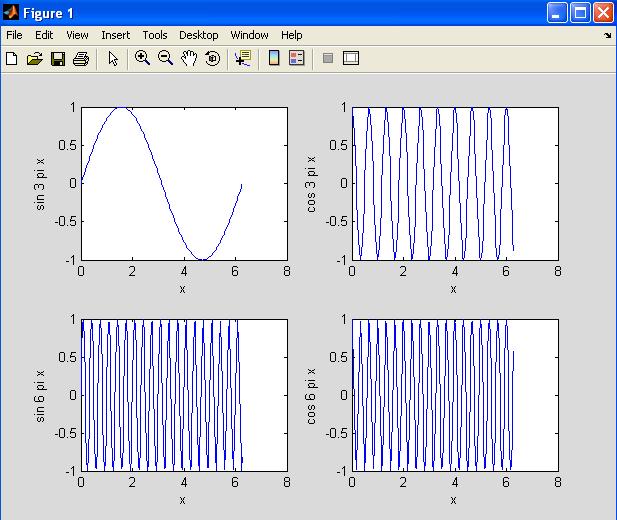This screenshot has width=617, height=520.
Task: Select the 'cos 6 pi x' y-axis label
Action: 311,396
